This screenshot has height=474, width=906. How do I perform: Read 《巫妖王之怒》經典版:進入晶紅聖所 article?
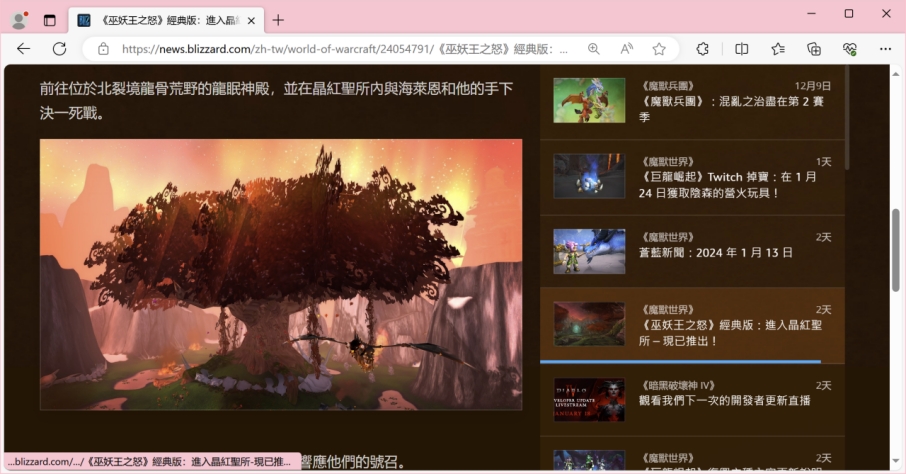click(x=730, y=333)
